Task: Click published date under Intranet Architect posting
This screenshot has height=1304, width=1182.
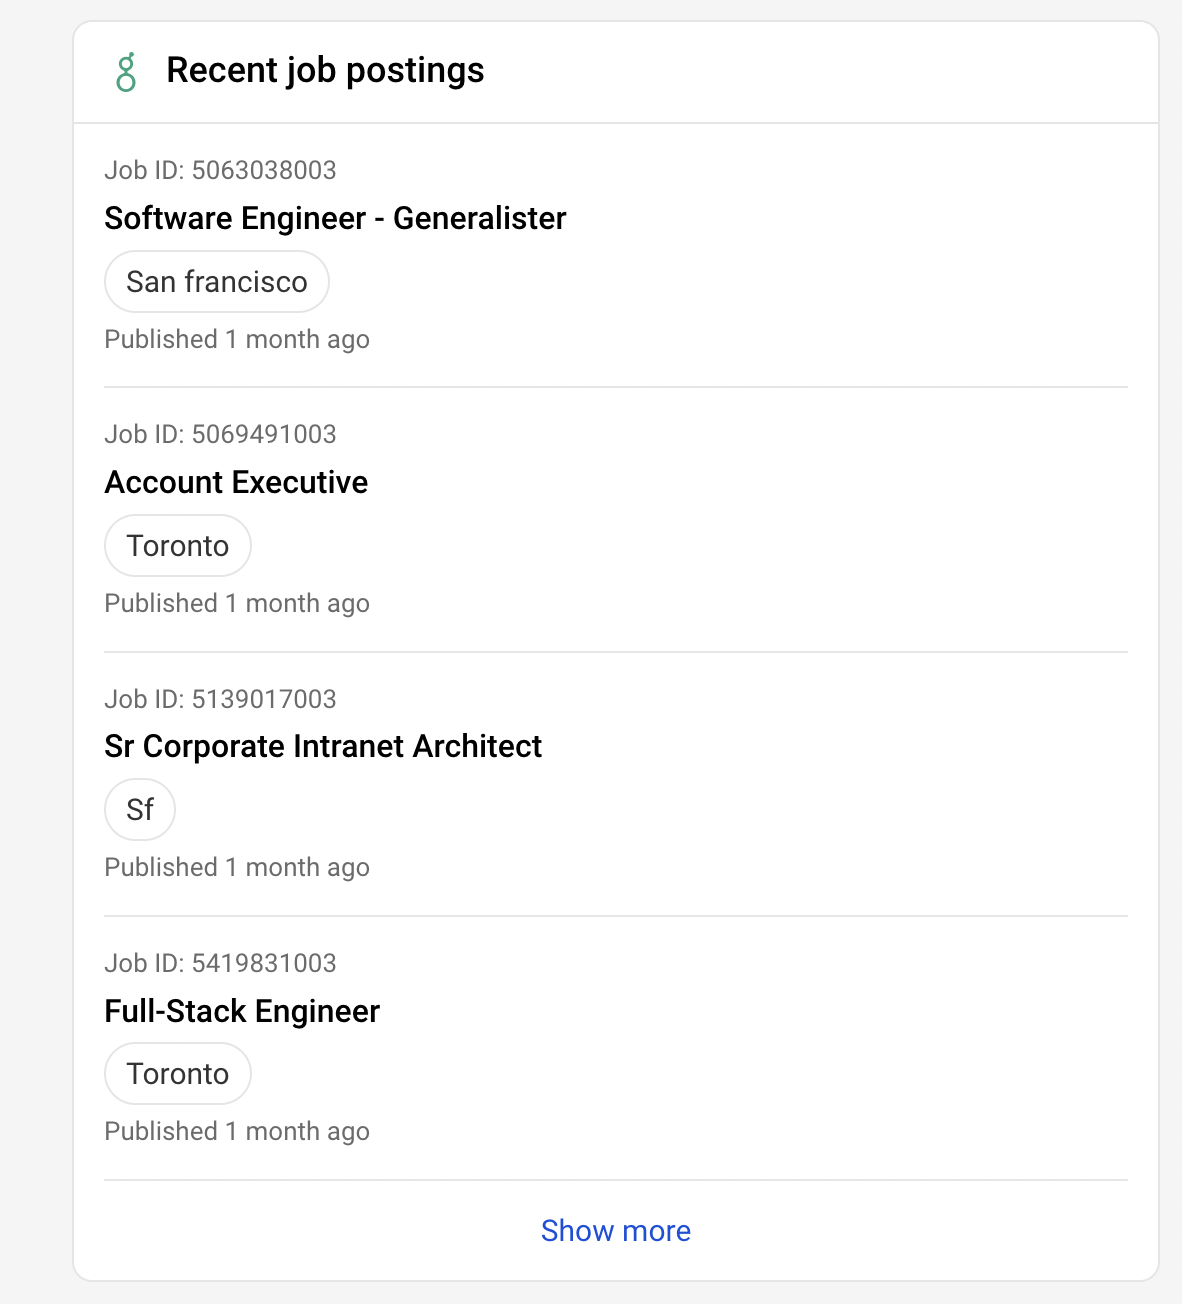Action: tap(237, 867)
